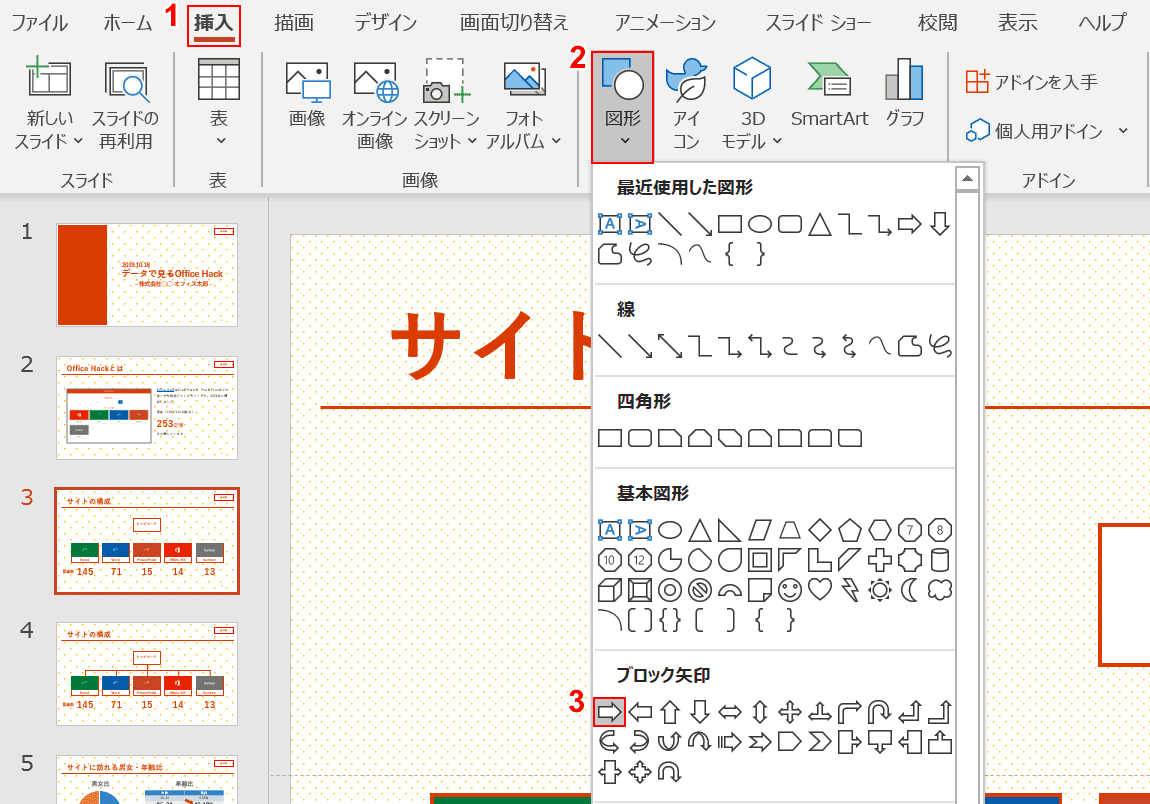Select slide 3 thumbnail
Viewport: 1150px width, 804px height.
tap(147, 541)
